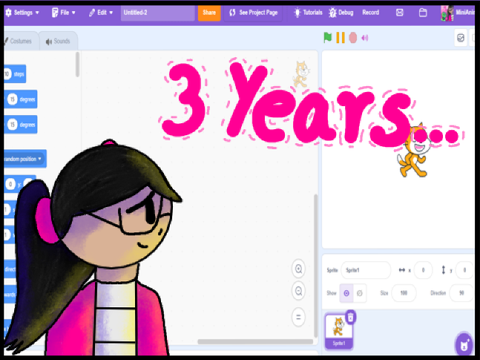Open My Stuff folder icon
This screenshot has width=480, height=360.
[423, 13]
